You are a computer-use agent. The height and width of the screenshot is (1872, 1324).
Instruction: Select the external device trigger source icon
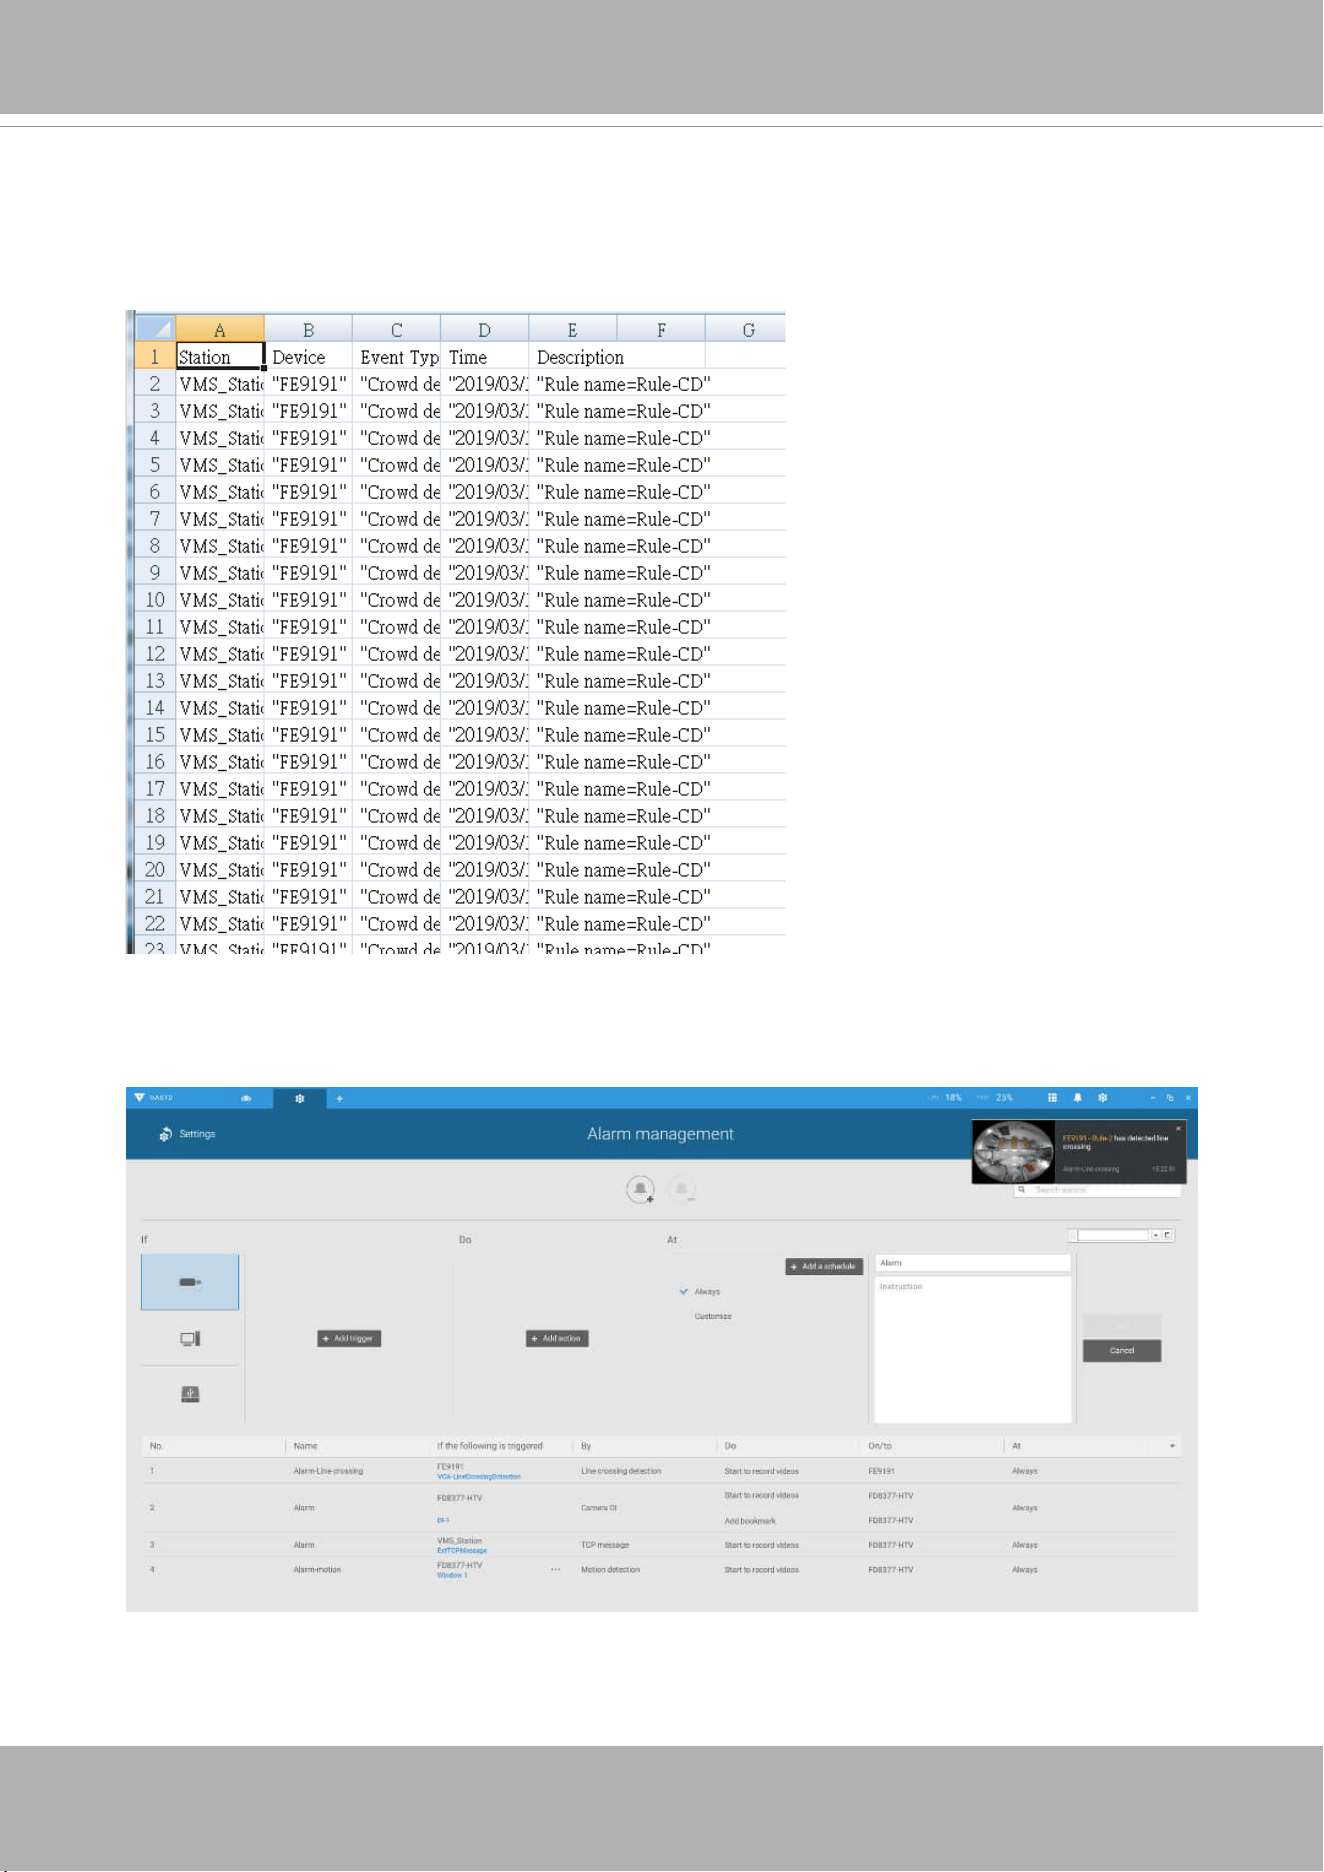tap(190, 1394)
